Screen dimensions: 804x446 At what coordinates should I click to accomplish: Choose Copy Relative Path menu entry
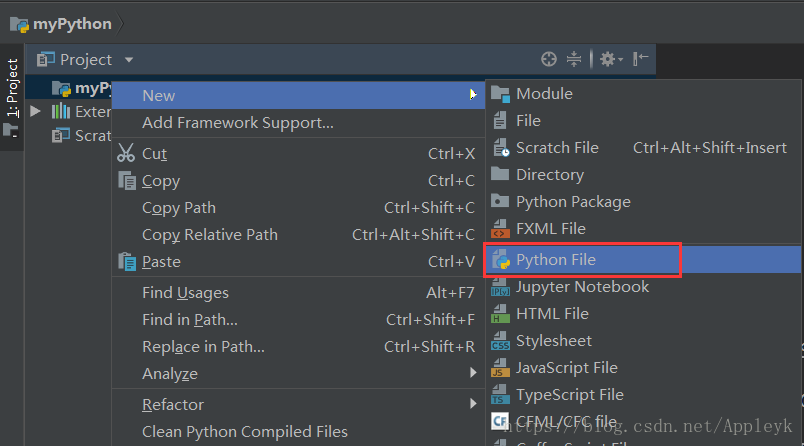pos(298,234)
